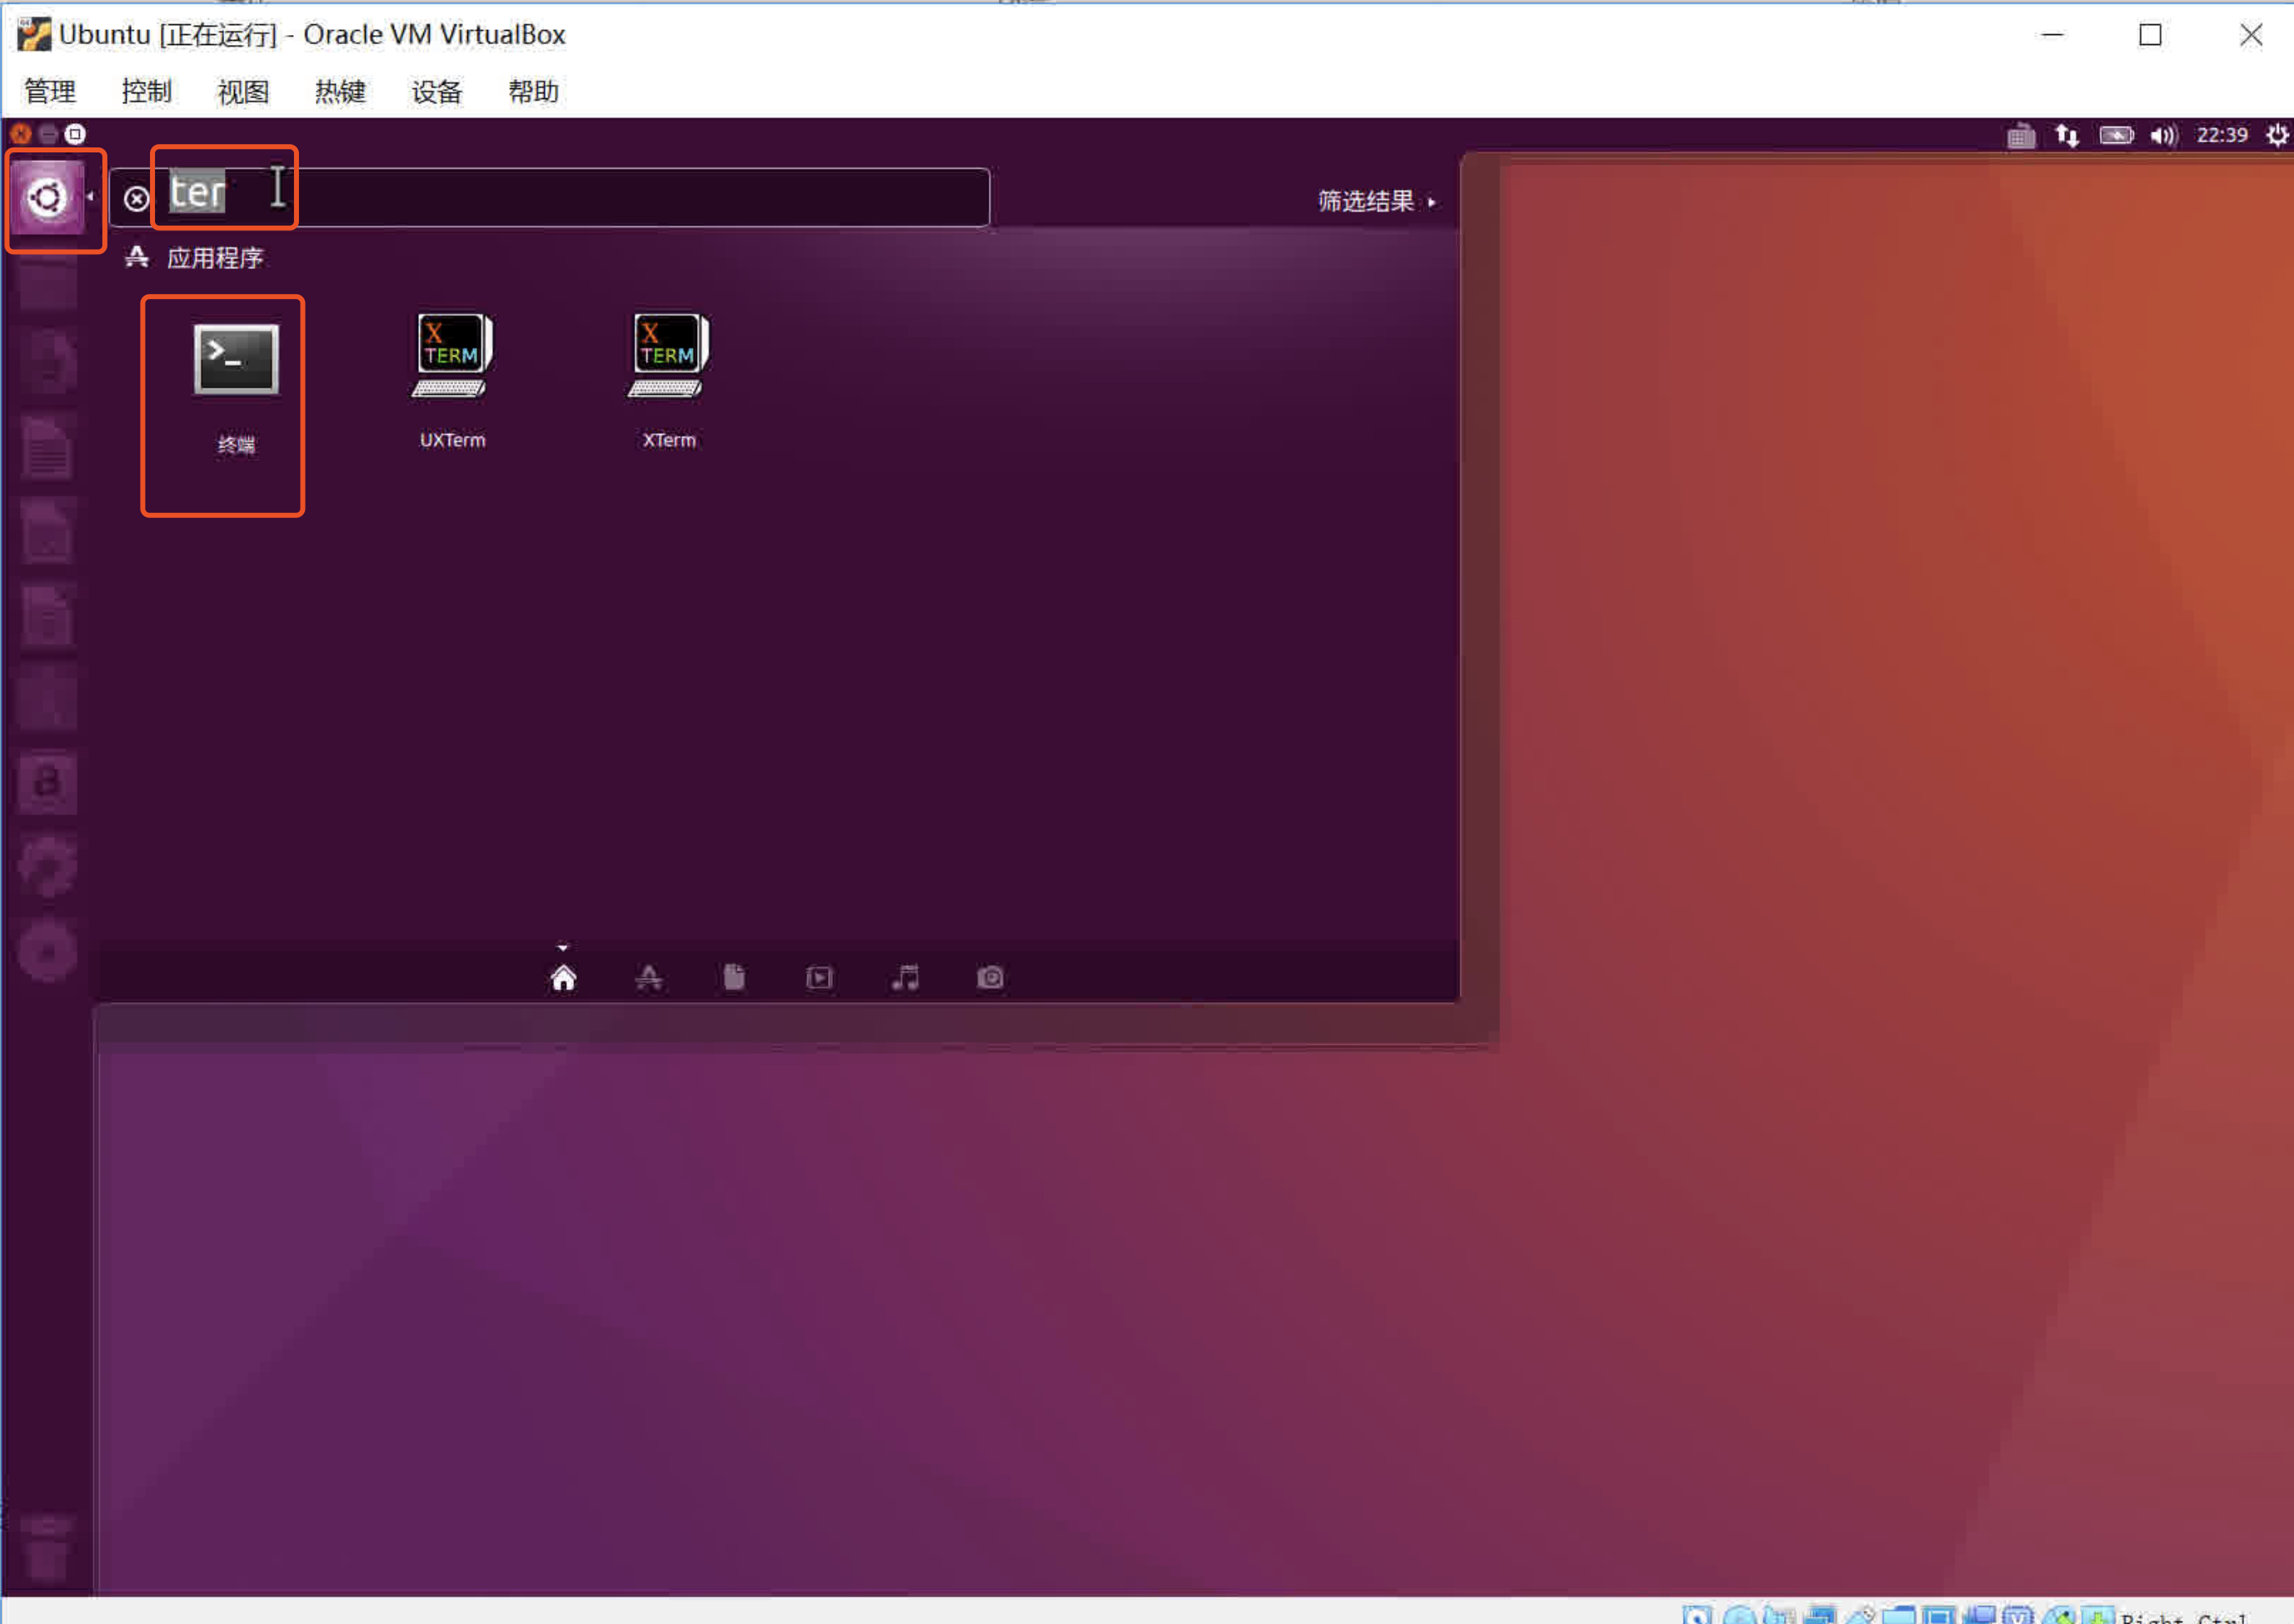Collapse the 应用程序 applications category
Image resolution: width=2294 pixels, height=1624 pixels.
point(194,258)
